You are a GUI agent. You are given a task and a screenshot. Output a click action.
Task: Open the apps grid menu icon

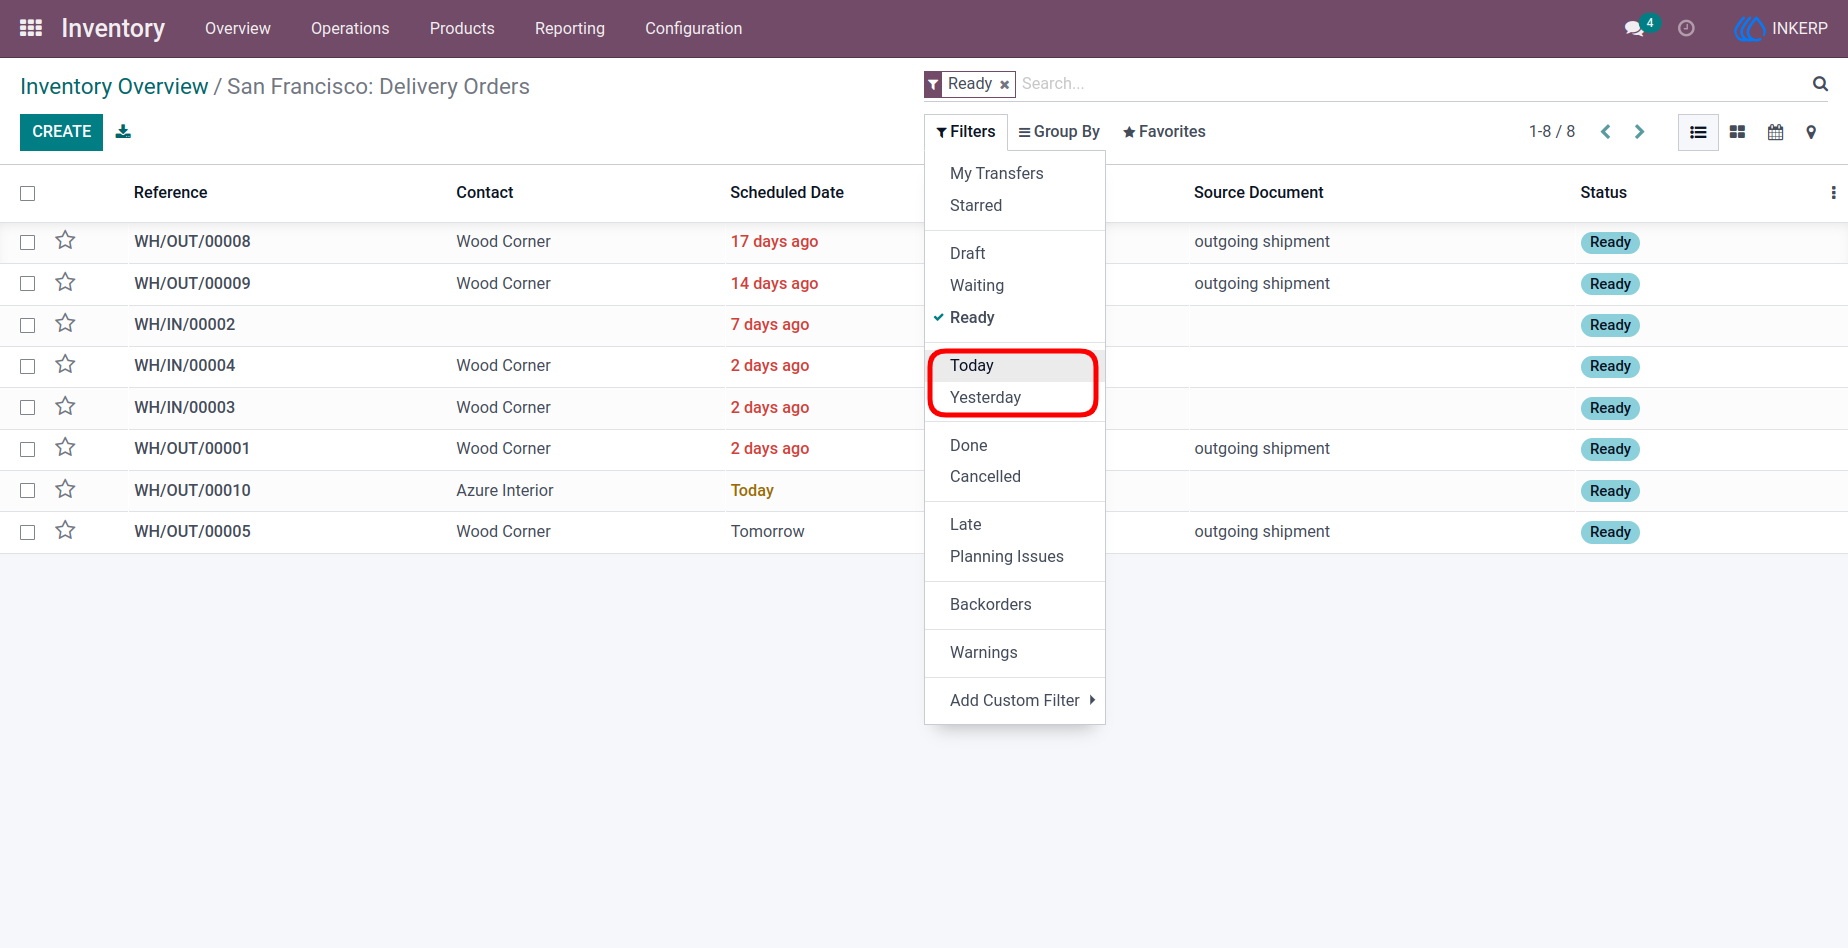point(31,28)
